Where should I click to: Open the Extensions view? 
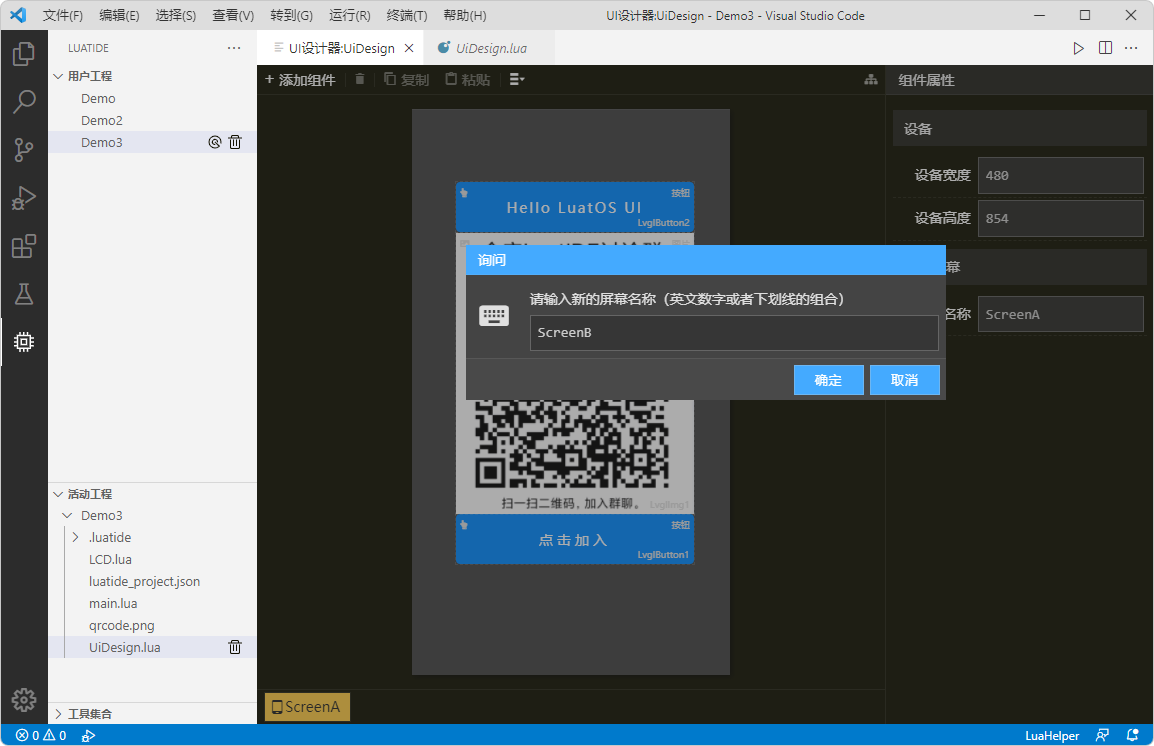[24, 246]
